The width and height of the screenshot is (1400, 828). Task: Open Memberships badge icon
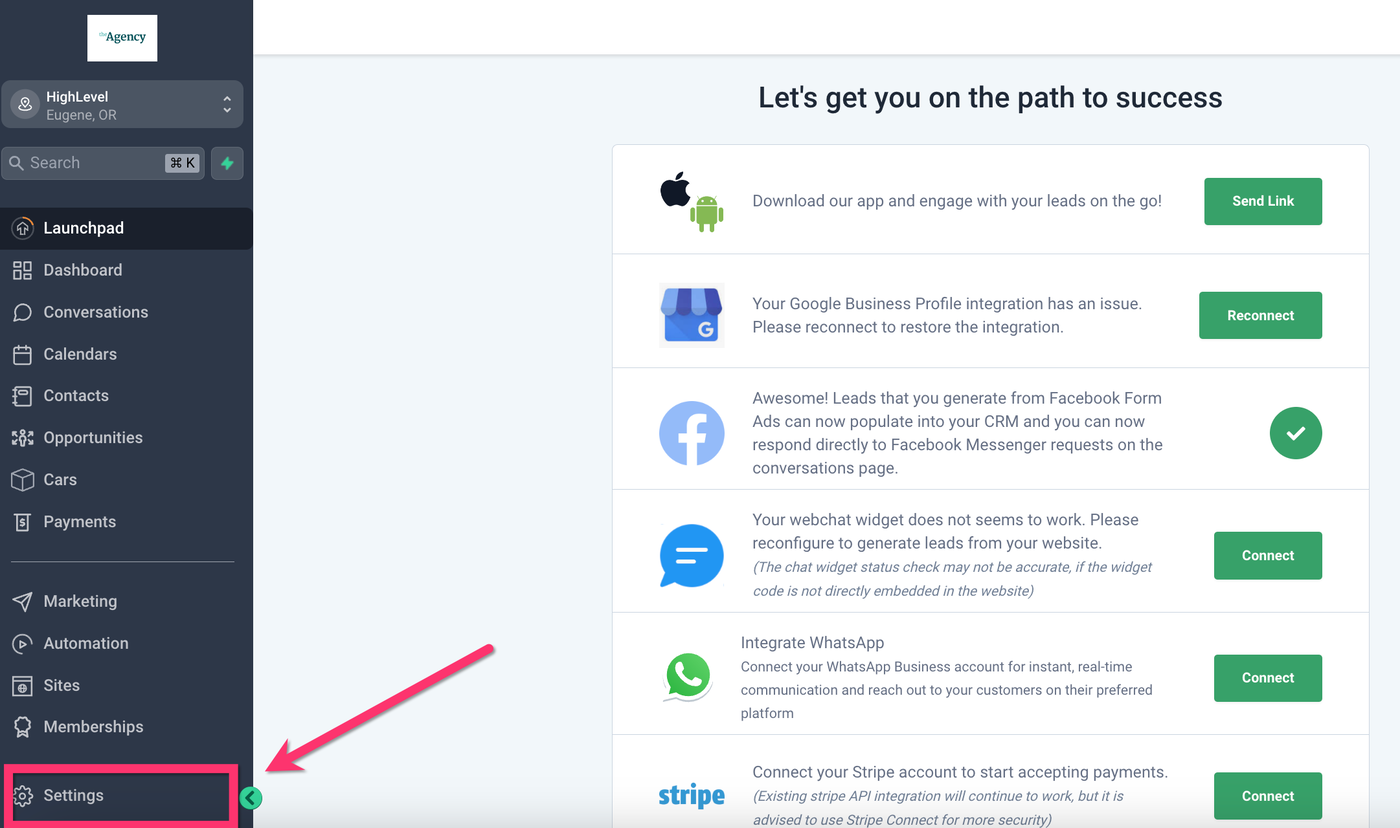click(22, 727)
